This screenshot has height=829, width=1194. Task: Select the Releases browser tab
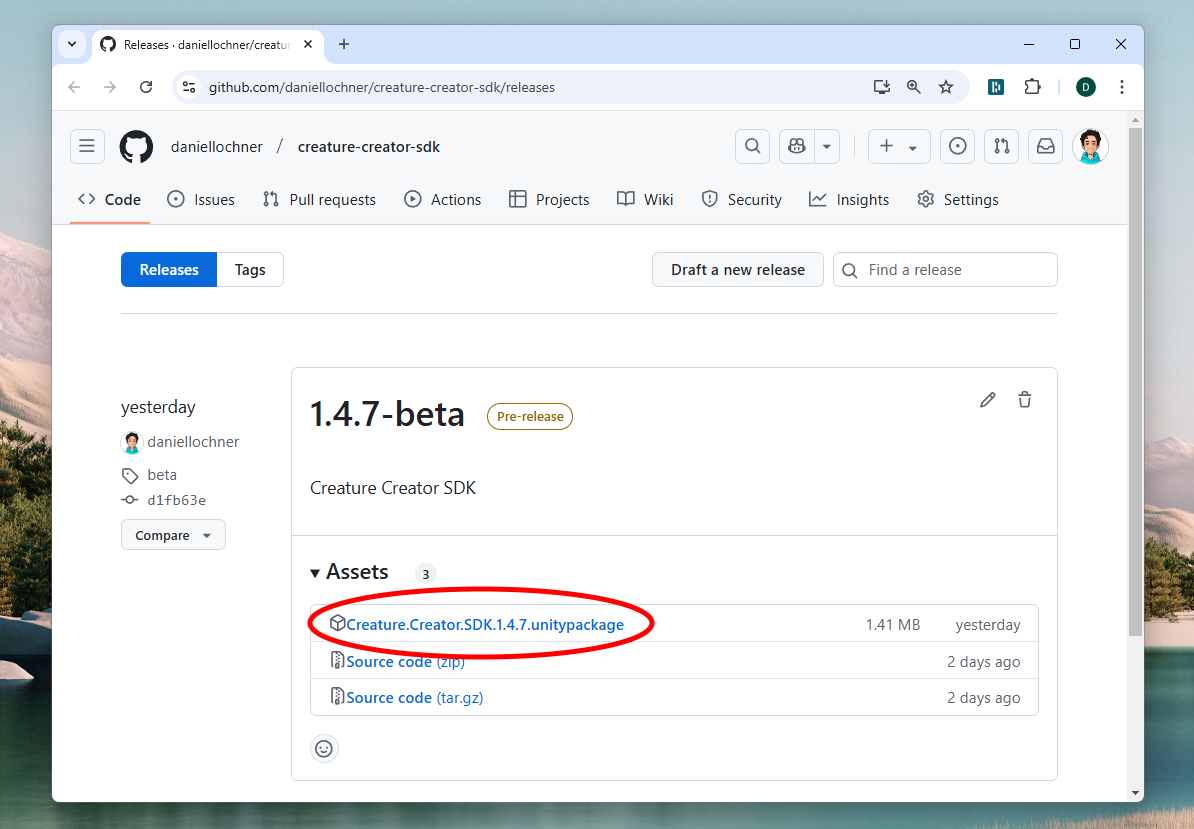click(207, 45)
